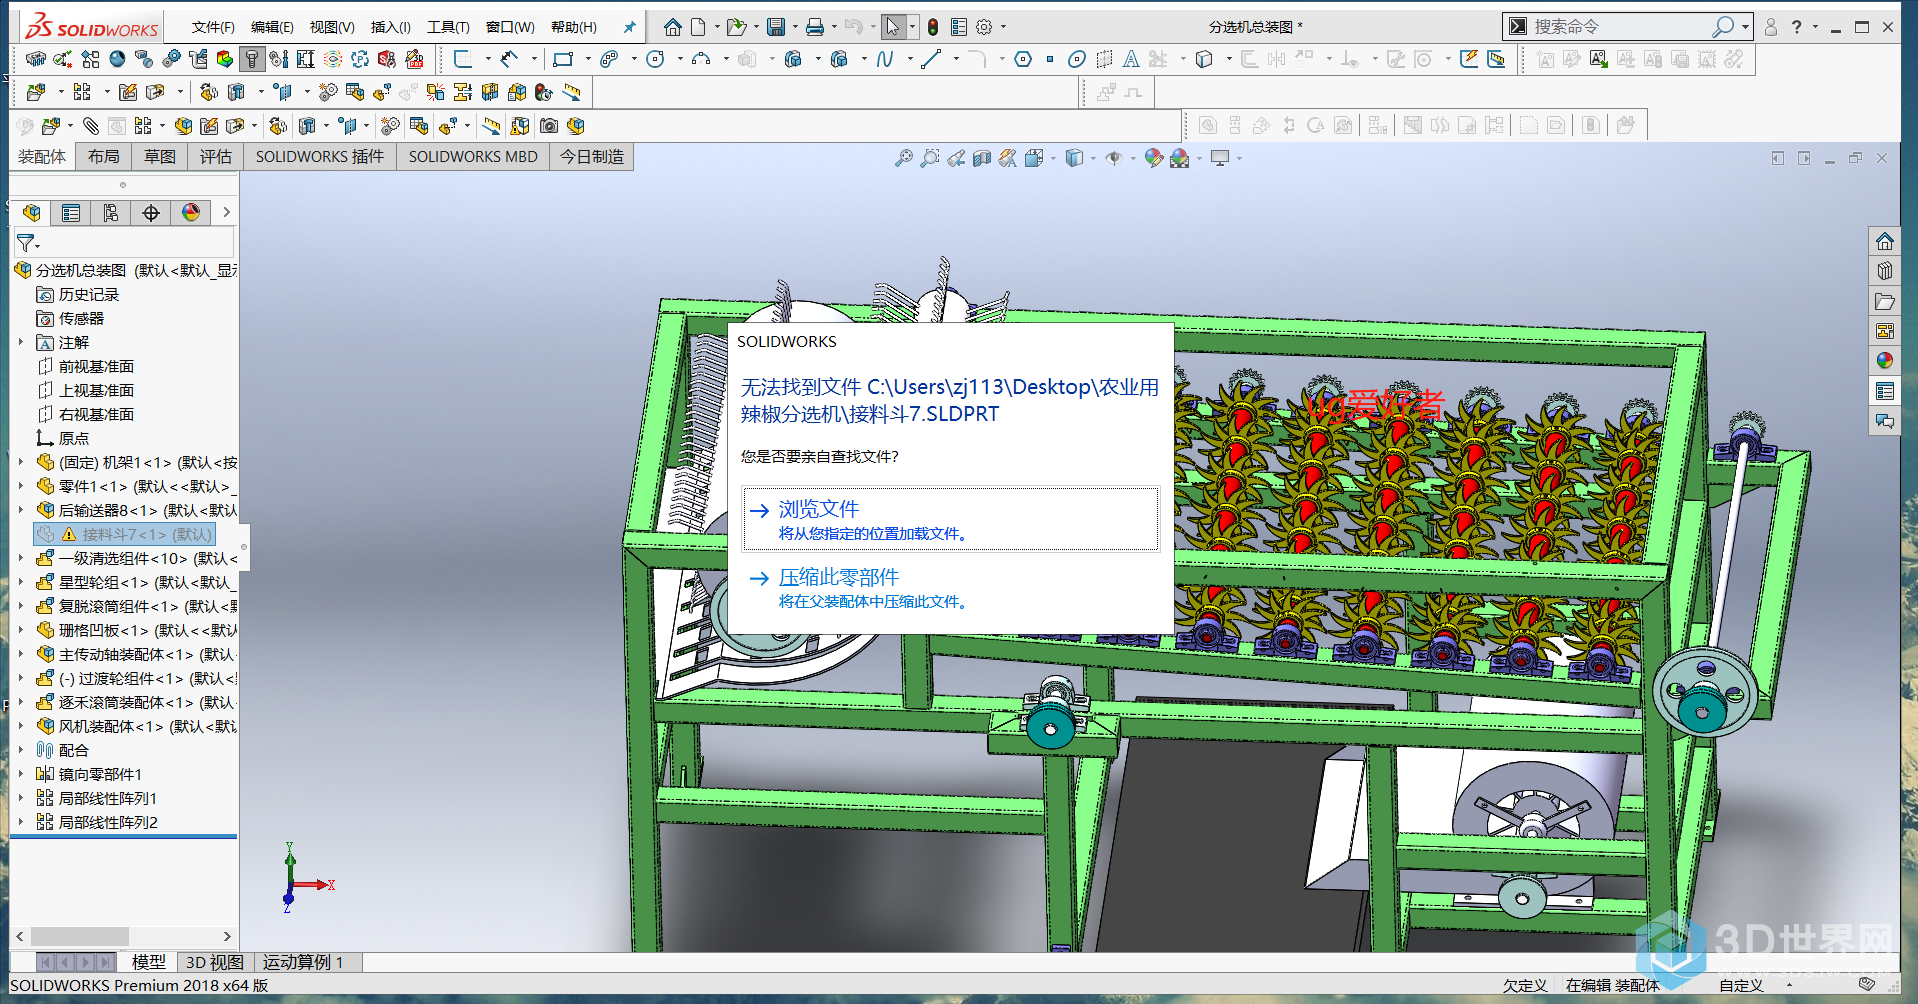Switch to the ConfigurationManager panel tab
Image resolution: width=1918 pixels, height=1004 pixels.
click(x=111, y=212)
